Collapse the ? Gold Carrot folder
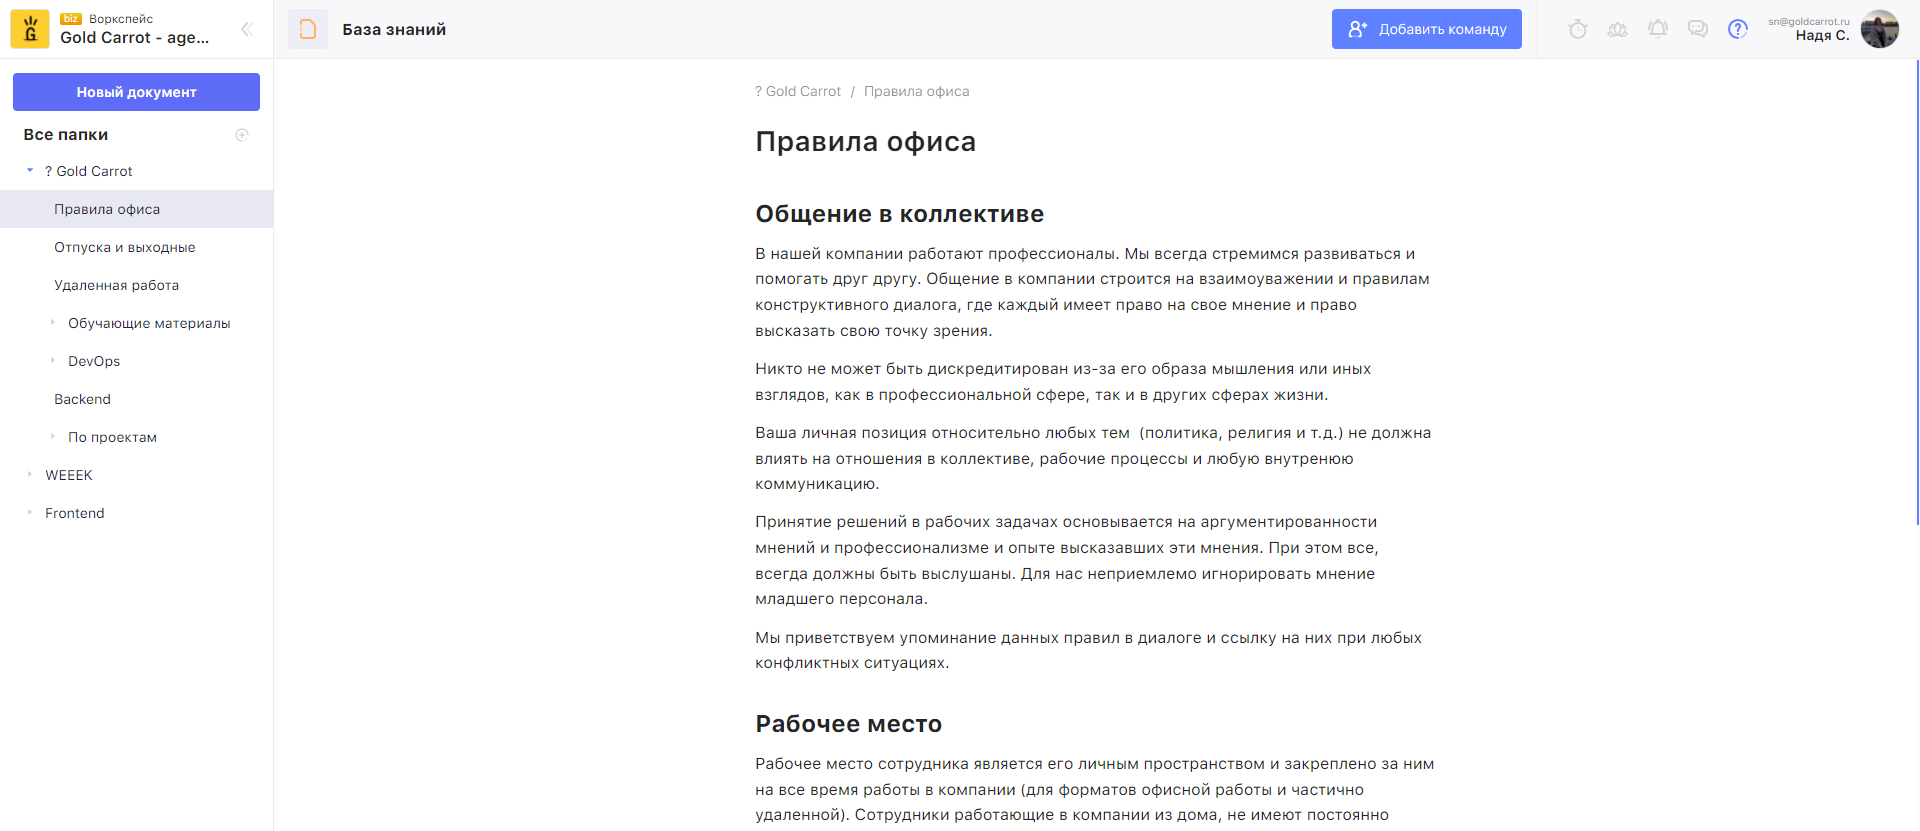This screenshot has height=831, width=1920. pos(30,171)
